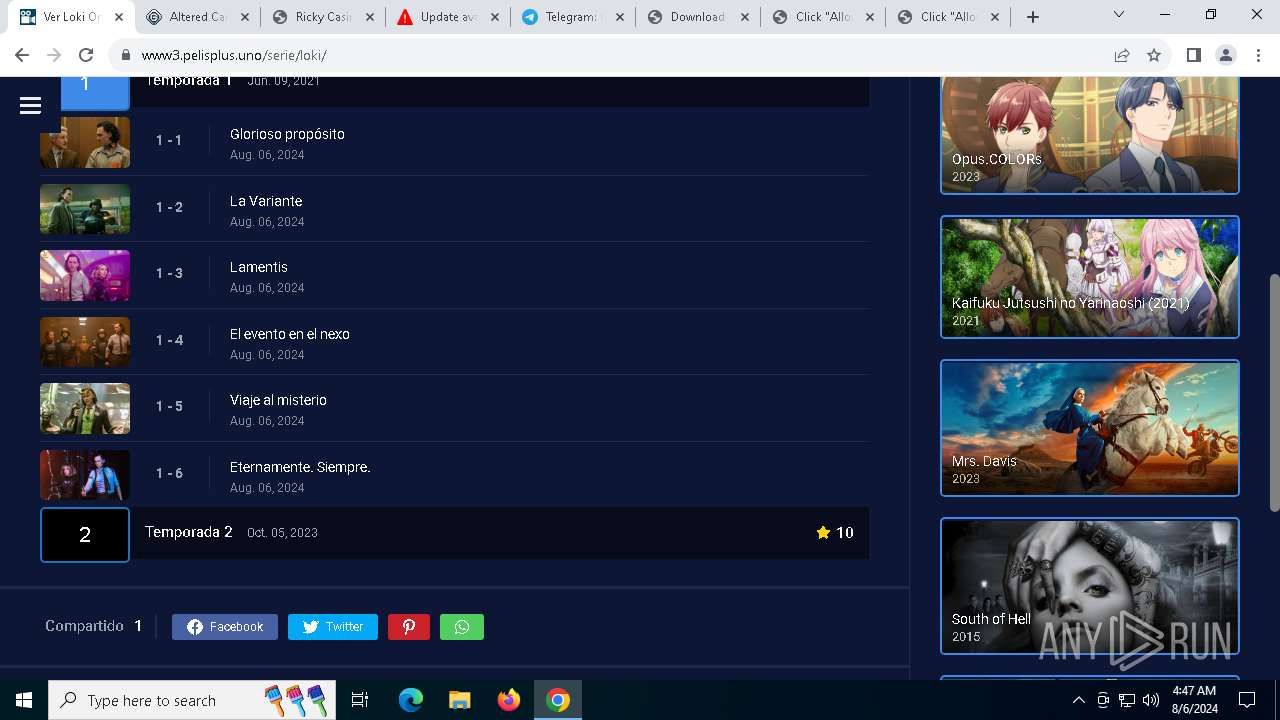1280x720 pixels.
Task: Close the Ver Loki tab
Action: (118, 17)
